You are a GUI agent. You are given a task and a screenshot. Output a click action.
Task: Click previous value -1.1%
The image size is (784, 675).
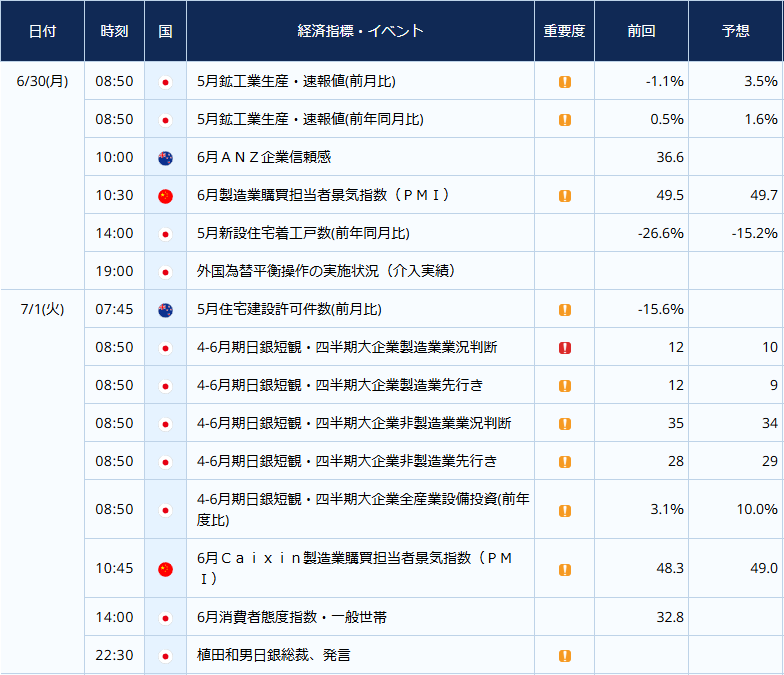664,81
